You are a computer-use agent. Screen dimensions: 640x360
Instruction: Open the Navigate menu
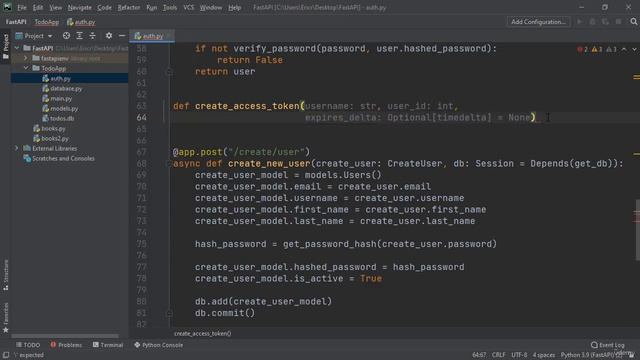[x=80, y=7]
